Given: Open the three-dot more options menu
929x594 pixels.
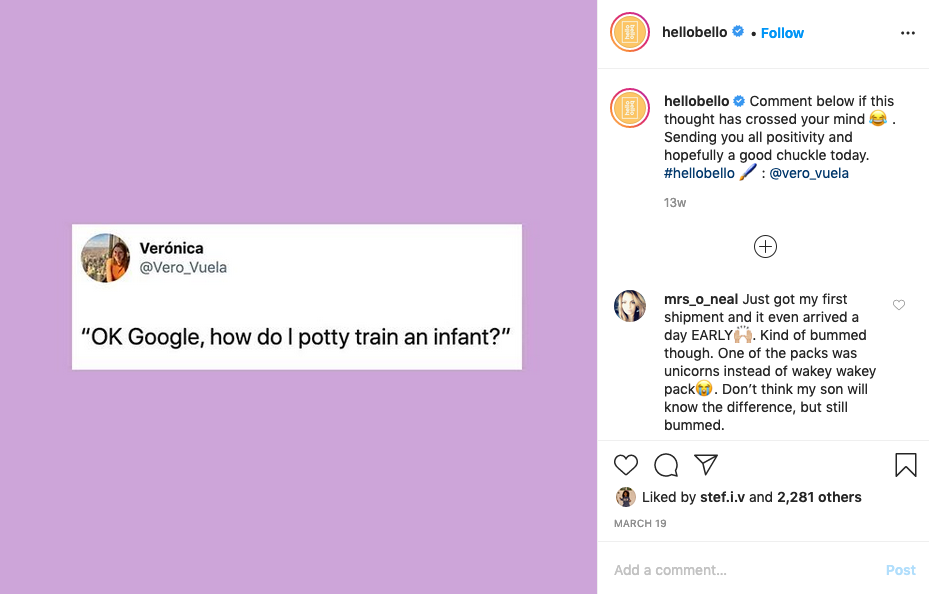Looking at the screenshot, I should [907, 33].
